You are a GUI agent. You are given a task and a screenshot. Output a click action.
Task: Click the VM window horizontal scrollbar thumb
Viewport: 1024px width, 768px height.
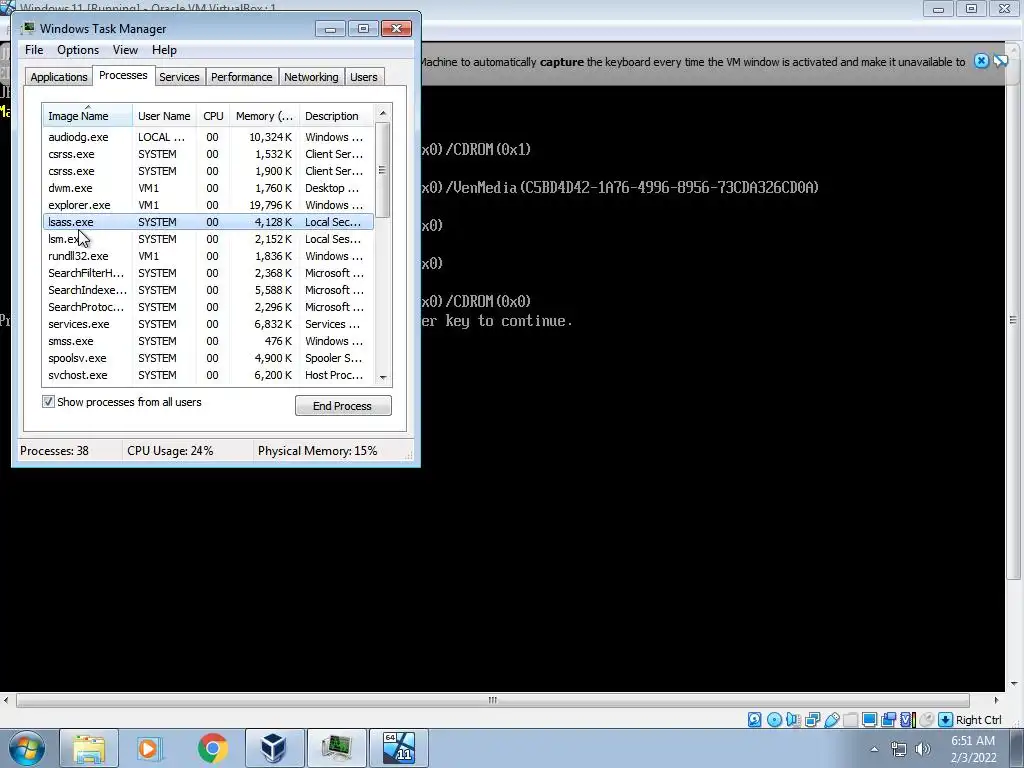[492, 700]
